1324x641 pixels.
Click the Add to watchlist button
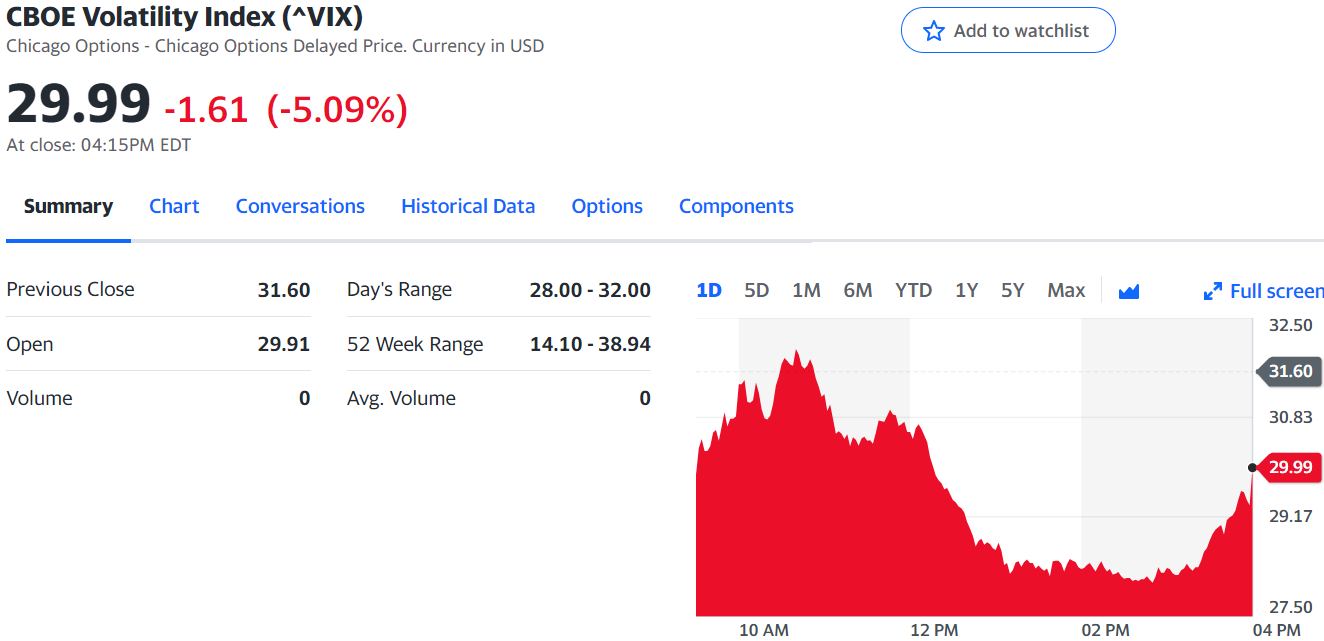click(x=1008, y=30)
